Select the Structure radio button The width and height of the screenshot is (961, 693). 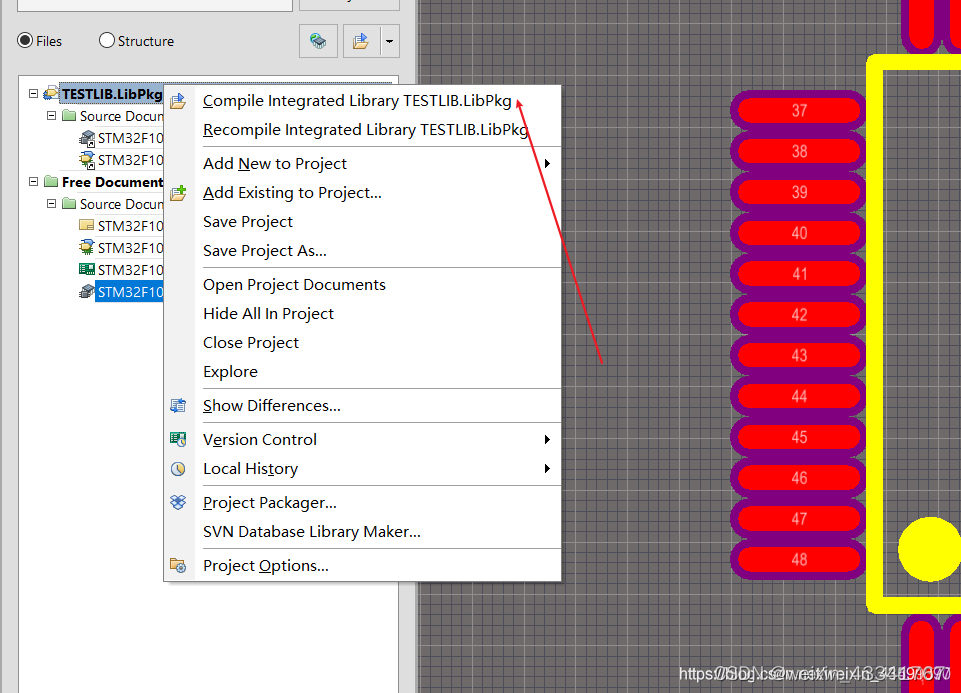tap(107, 40)
